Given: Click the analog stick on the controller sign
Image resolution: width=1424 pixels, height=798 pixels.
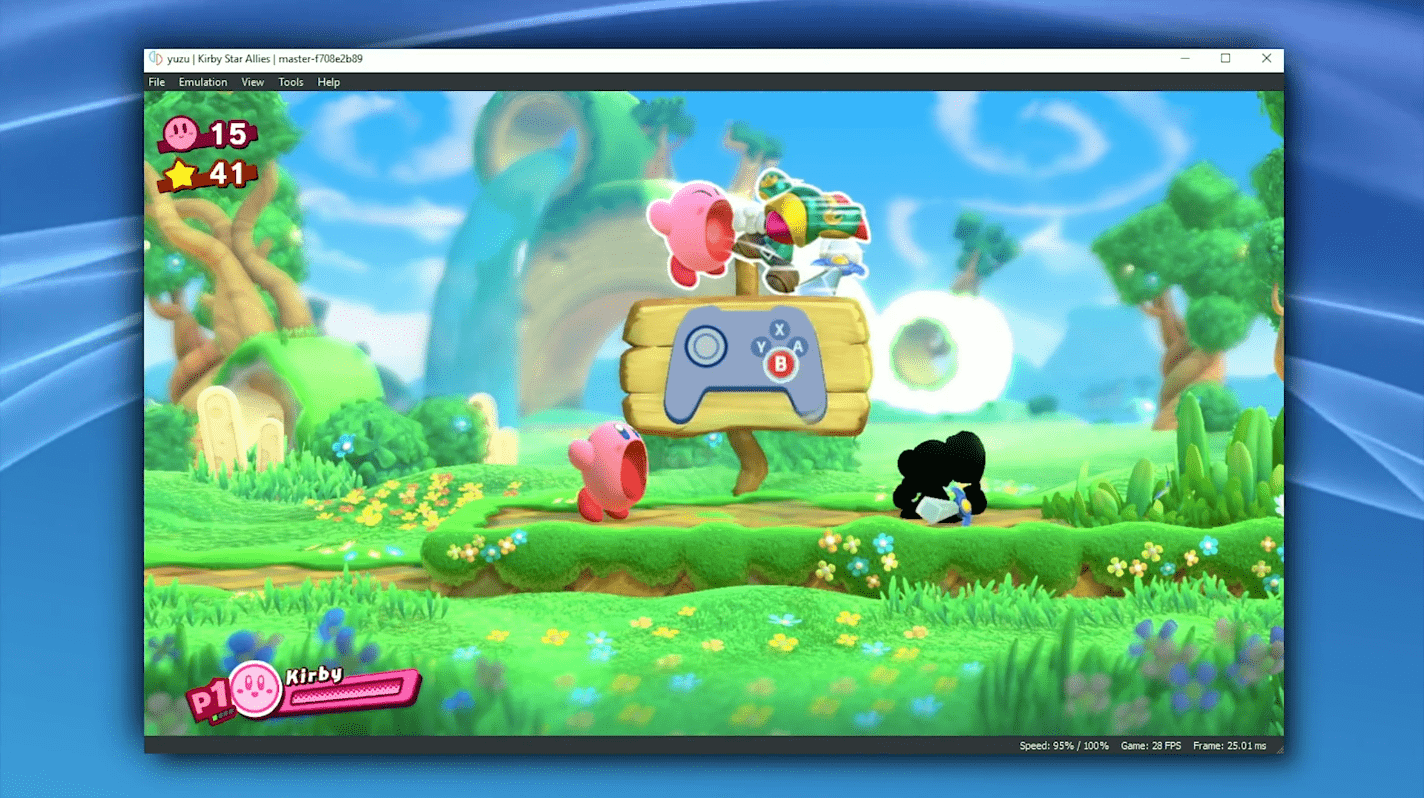Looking at the screenshot, I should point(706,346).
